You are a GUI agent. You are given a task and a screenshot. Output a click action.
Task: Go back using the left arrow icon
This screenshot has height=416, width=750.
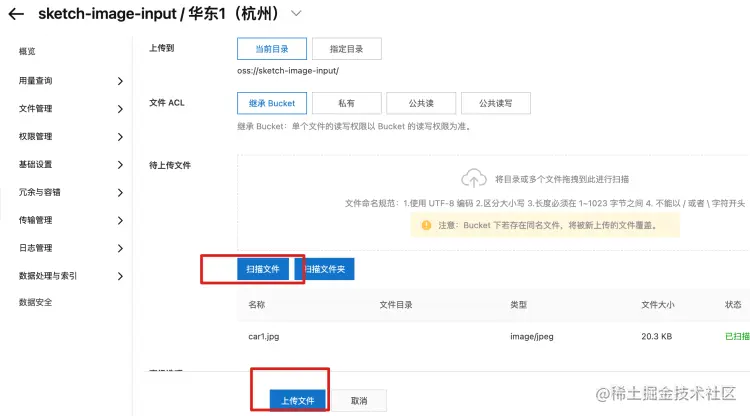coord(16,14)
